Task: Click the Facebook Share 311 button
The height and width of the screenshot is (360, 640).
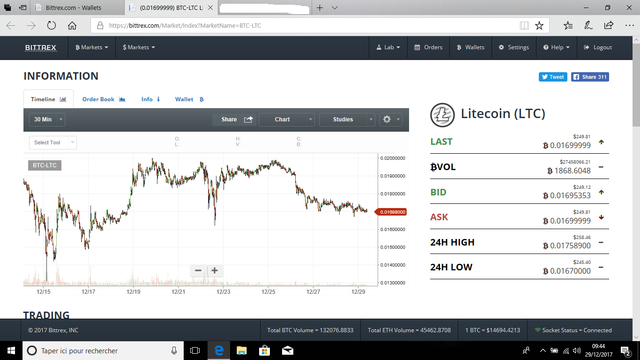Action: (590, 77)
